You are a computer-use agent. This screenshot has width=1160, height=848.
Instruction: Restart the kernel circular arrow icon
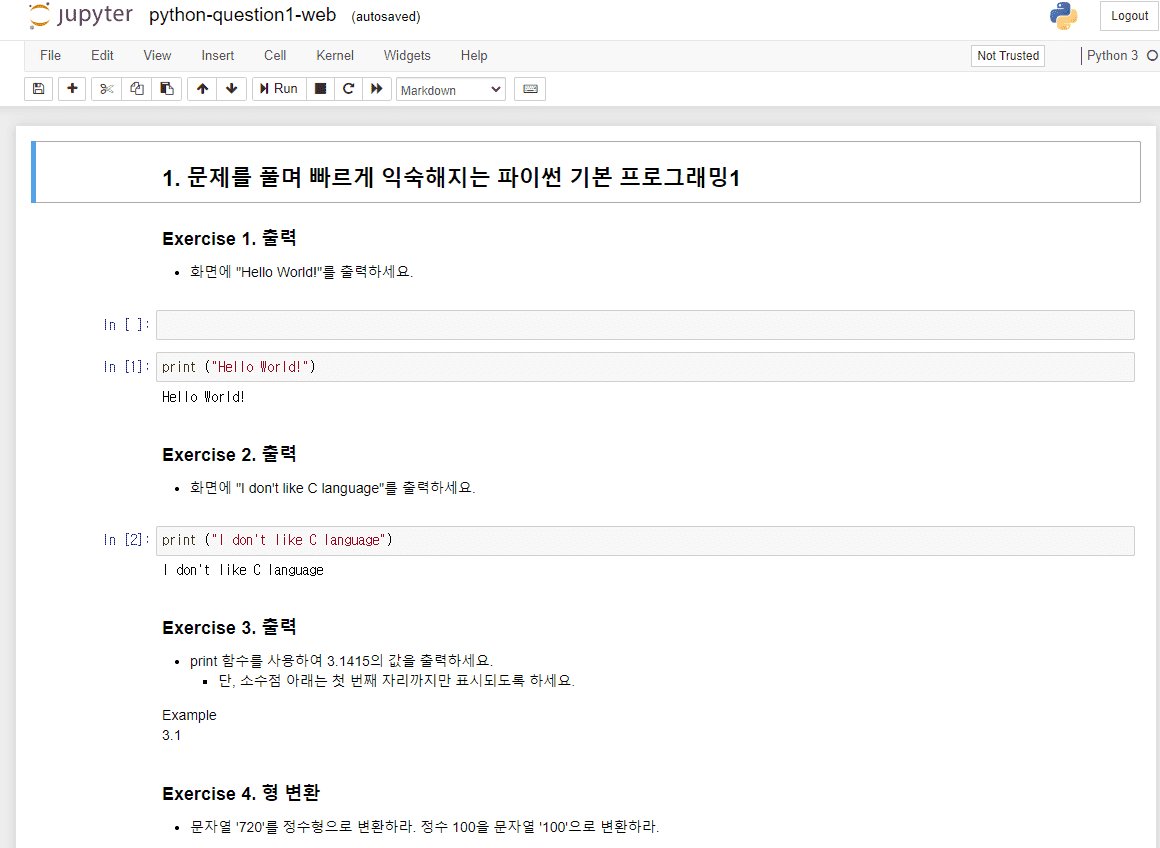348,89
